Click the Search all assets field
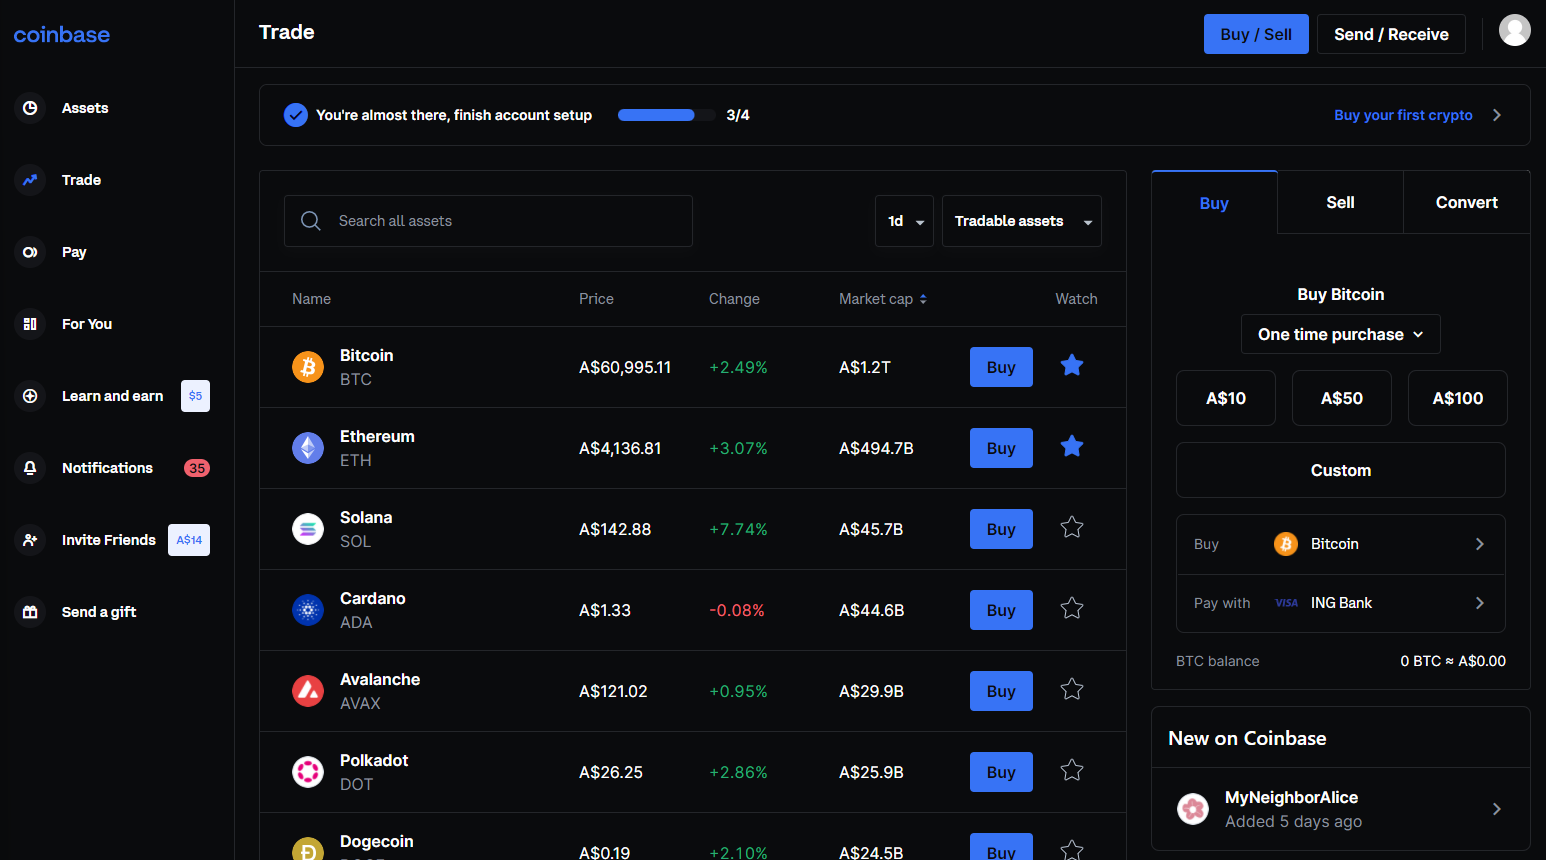 (x=488, y=221)
